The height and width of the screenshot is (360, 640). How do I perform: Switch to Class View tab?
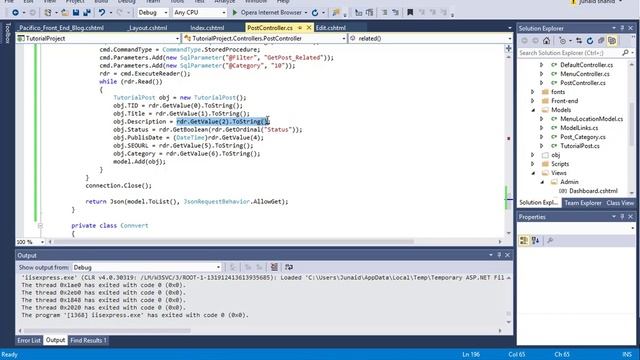[620, 203]
